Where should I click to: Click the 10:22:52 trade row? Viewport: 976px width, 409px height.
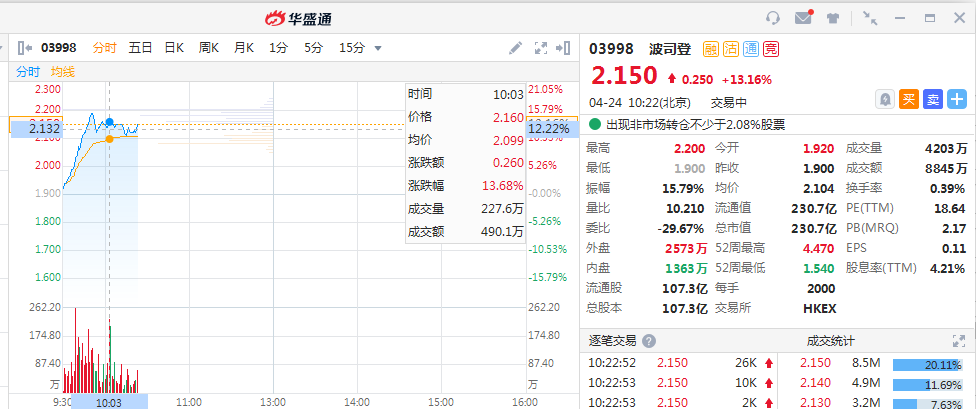click(x=678, y=364)
